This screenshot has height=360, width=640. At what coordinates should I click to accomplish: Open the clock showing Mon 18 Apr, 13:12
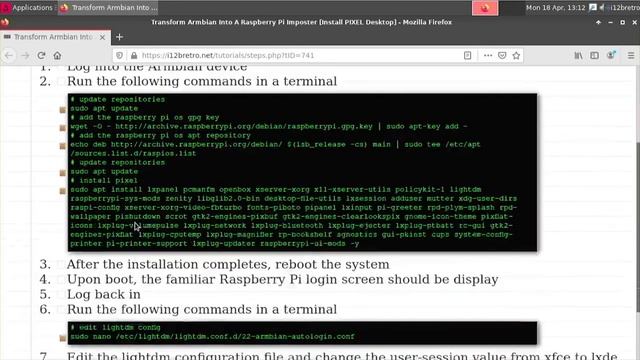click(556, 7)
